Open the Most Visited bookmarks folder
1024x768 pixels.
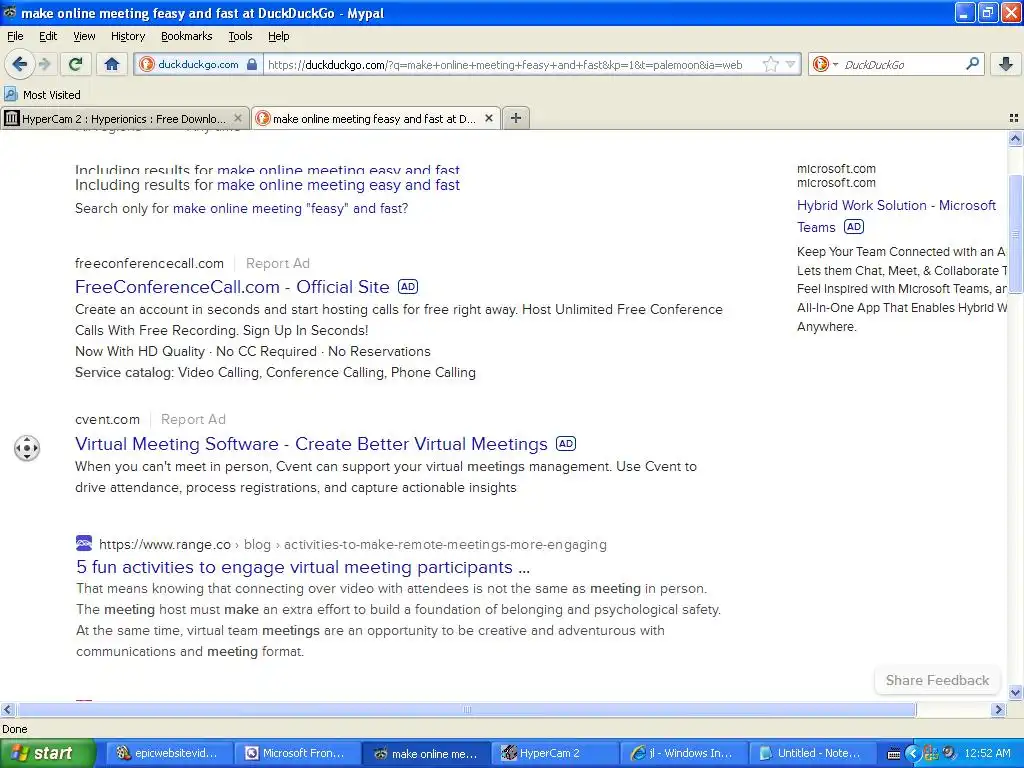click(42, 95)
